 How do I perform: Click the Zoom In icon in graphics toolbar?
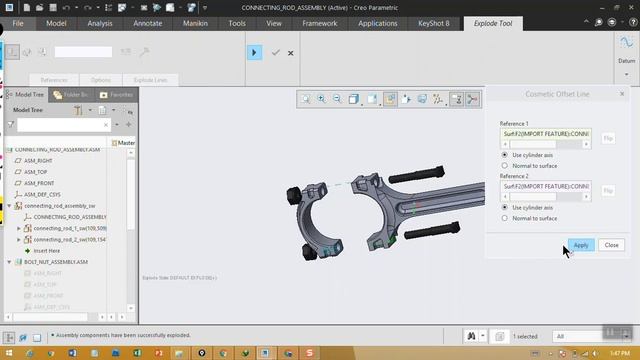click(322, 99)
